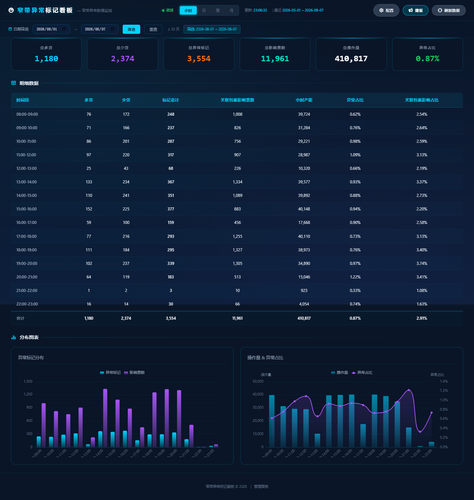Click the circular refresh icon in the header
The image size is (474, 500).
pos(440,10)
